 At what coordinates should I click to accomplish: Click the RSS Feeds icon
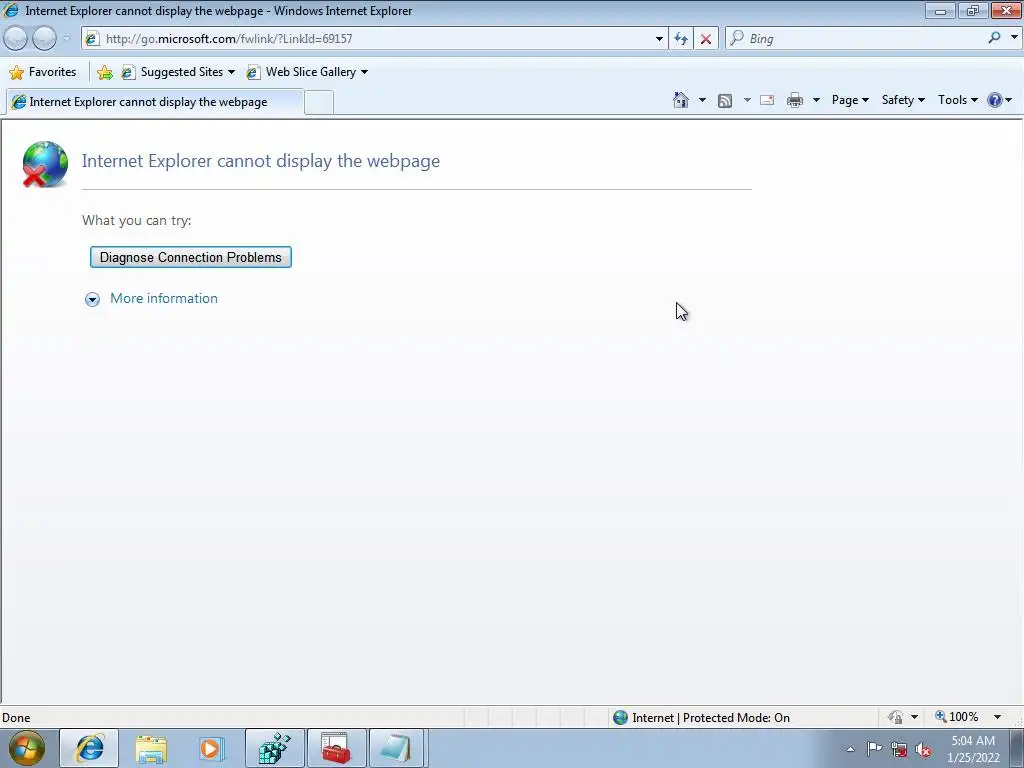[724, 101]
